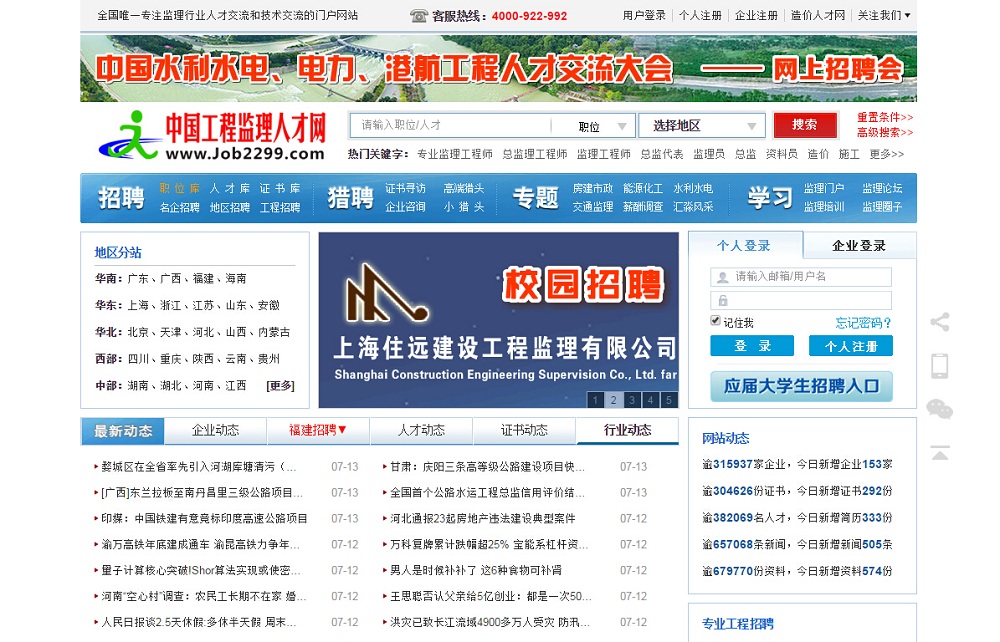Click region link 四川
Viewport: 1000px width, 642px height.
pos(138,359)
